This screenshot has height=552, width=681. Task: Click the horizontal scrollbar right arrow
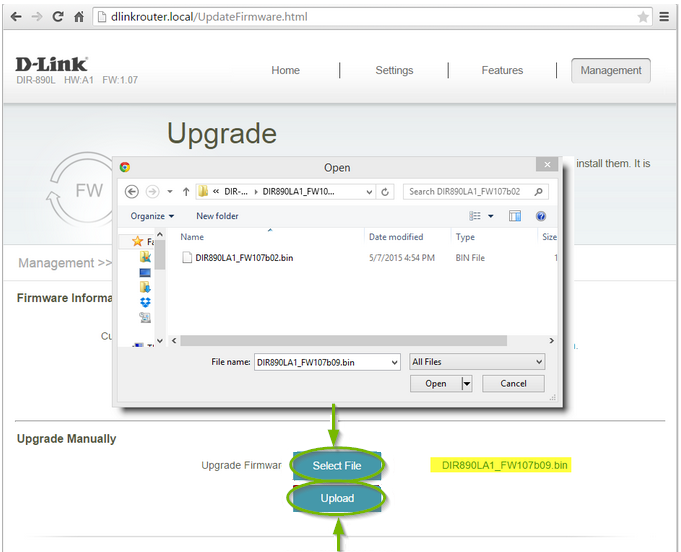click(552, 340)
